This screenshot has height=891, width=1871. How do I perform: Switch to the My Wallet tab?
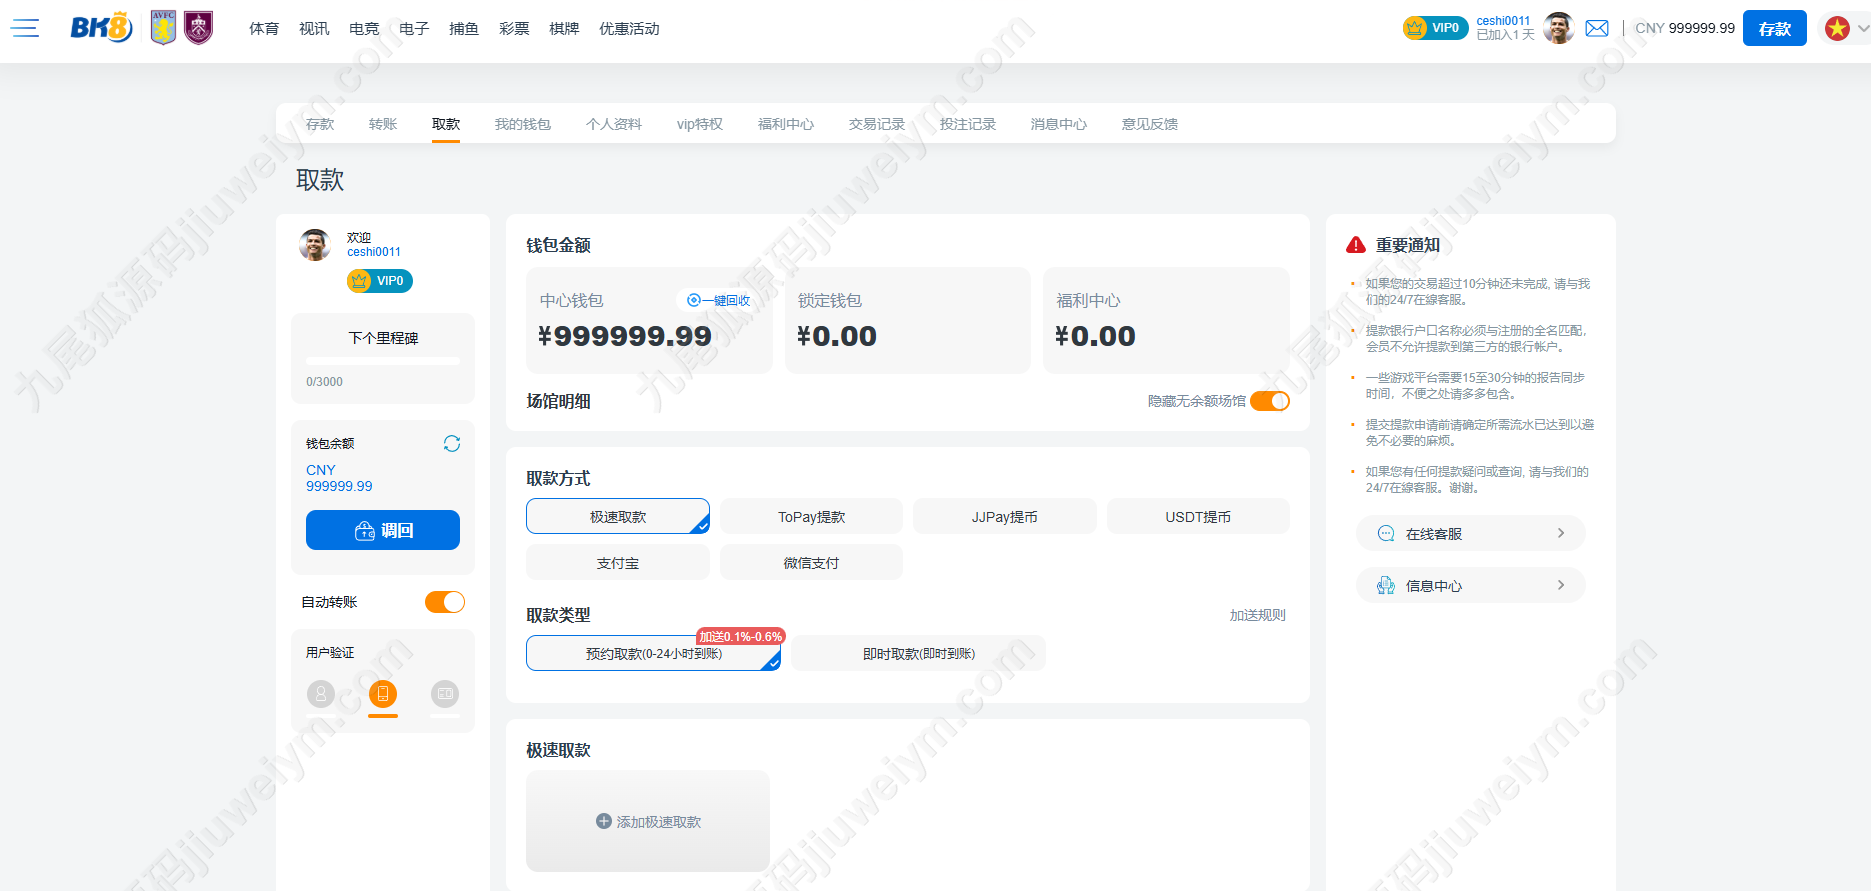523,124
